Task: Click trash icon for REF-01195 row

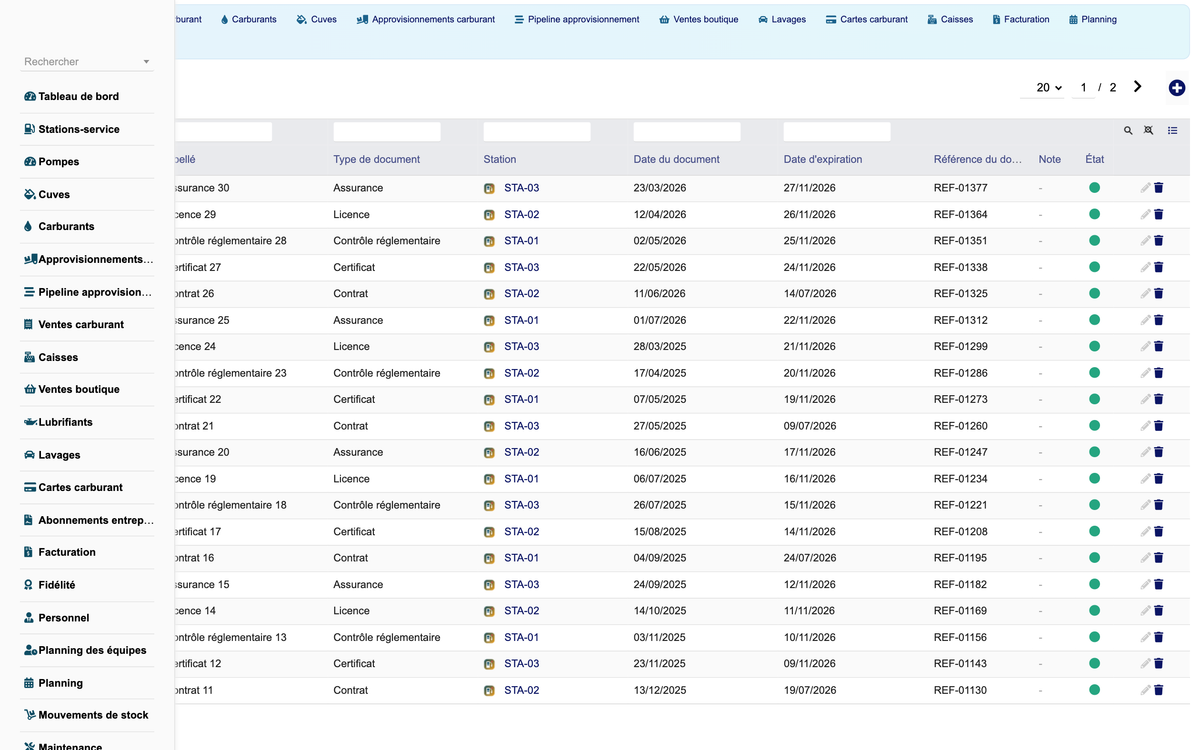Action: [1159, 558]
